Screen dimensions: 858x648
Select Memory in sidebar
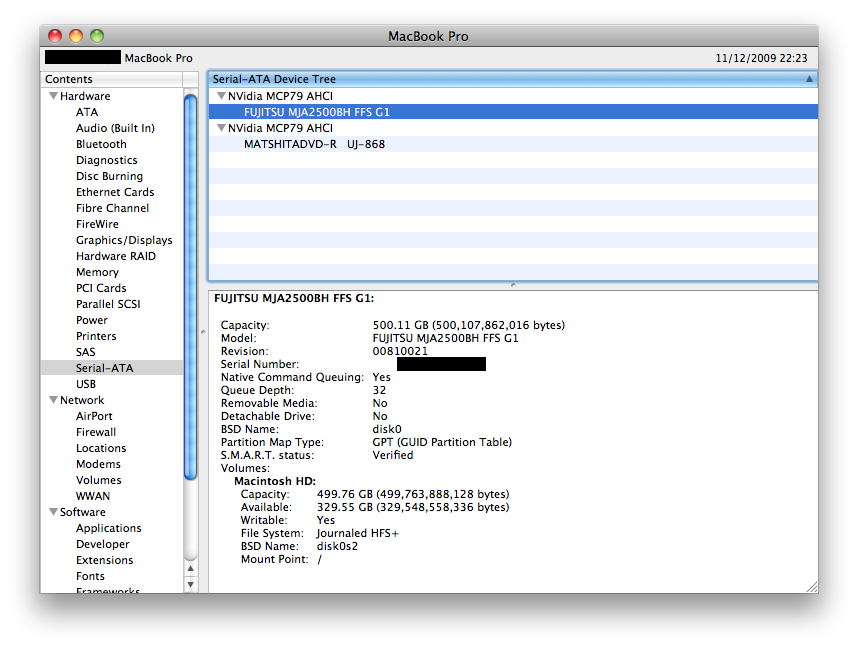point(97,272)
